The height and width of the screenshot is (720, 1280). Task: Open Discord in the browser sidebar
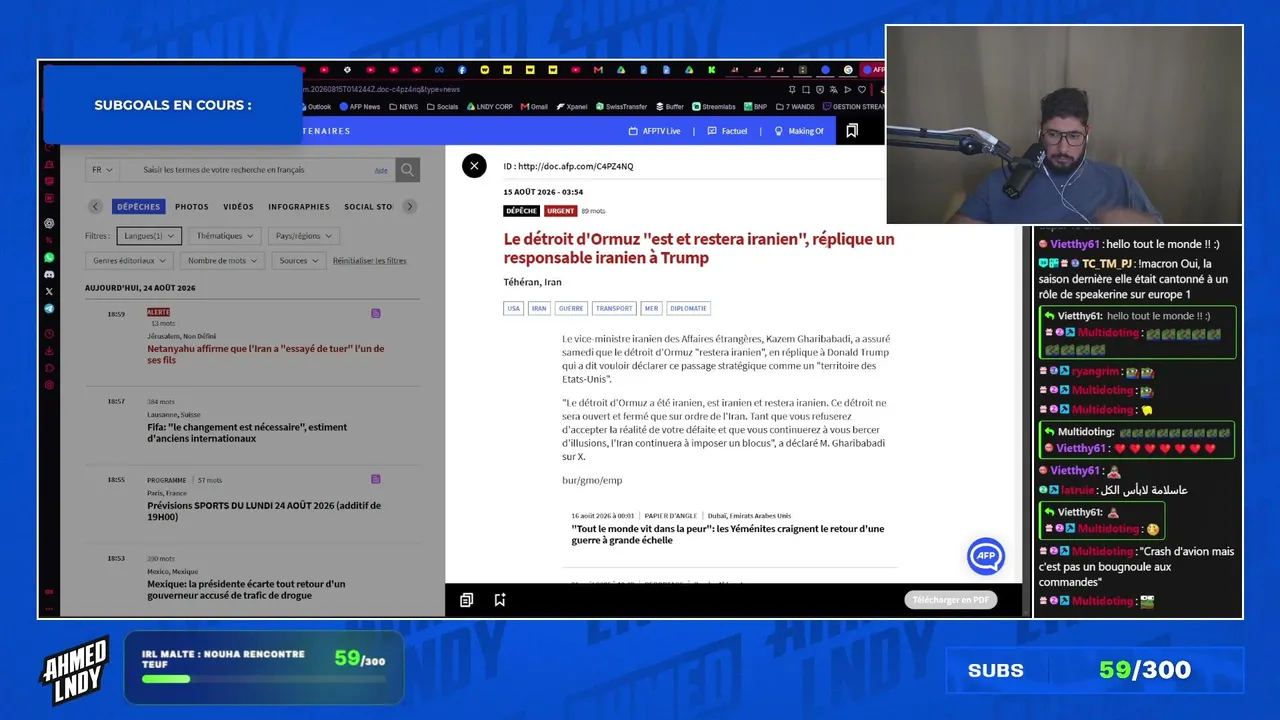[x=49, y=274]
